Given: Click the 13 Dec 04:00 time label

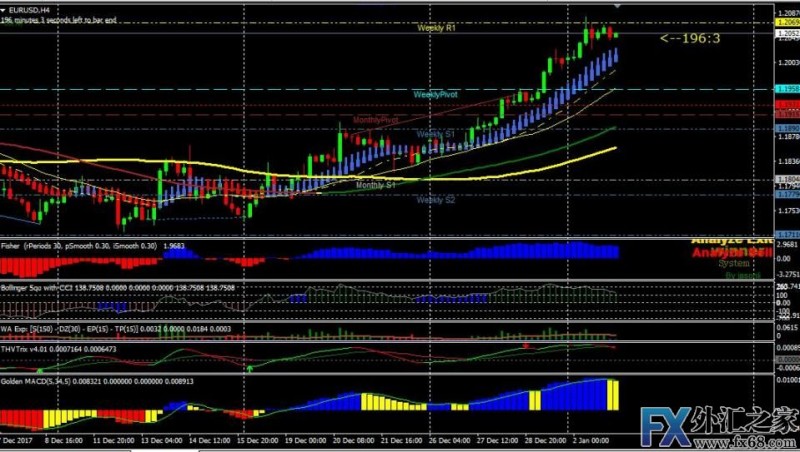Looking at the screenshot, I should click(x=161, y=441).
